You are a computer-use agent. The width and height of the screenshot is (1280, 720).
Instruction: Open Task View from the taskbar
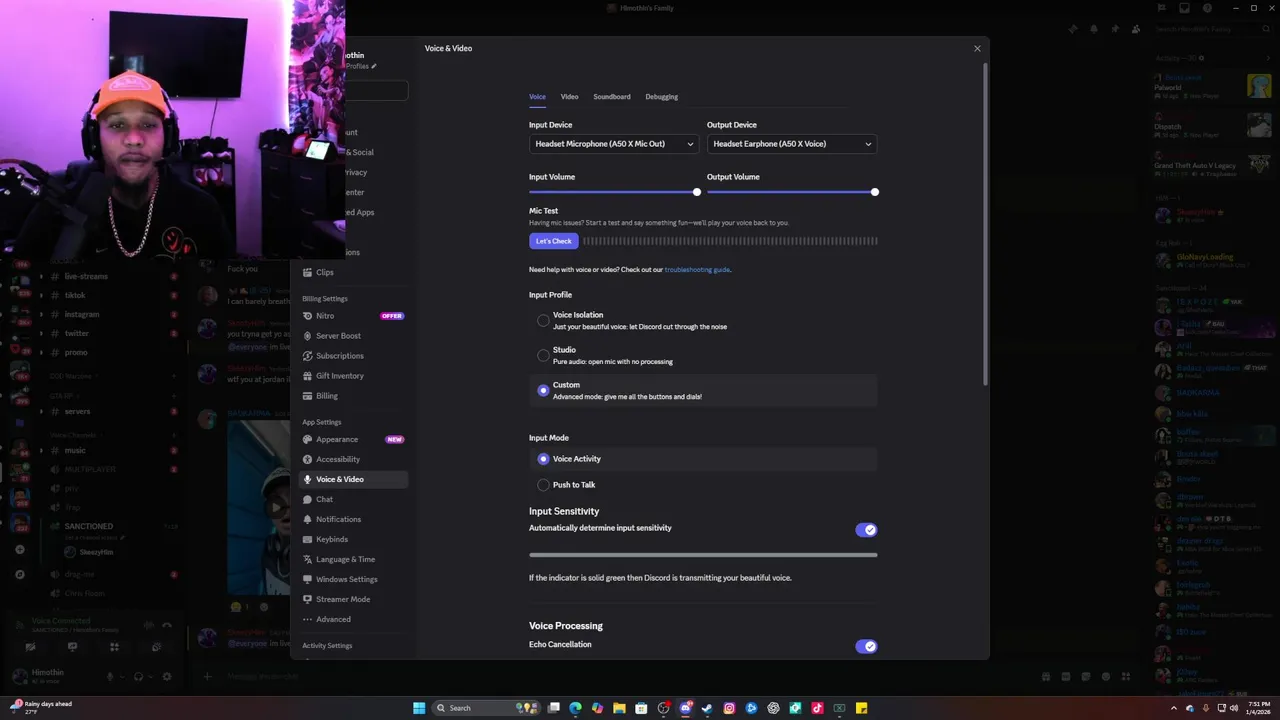(553, 708)
